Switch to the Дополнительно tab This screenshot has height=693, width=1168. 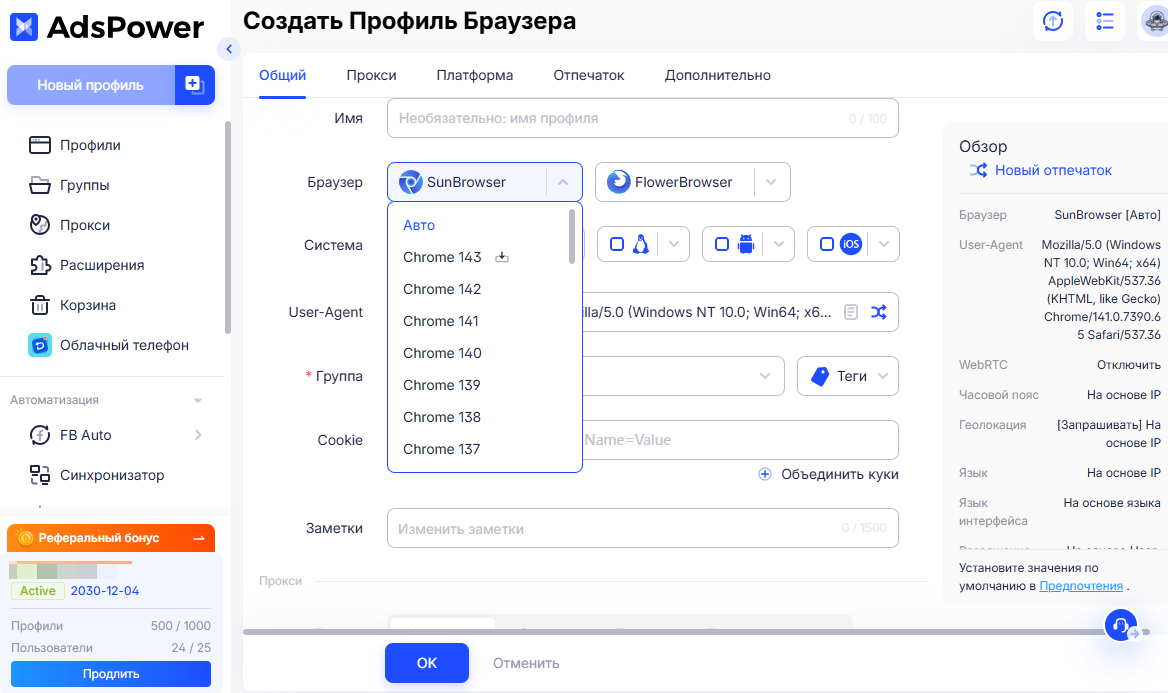coord(717,75)
